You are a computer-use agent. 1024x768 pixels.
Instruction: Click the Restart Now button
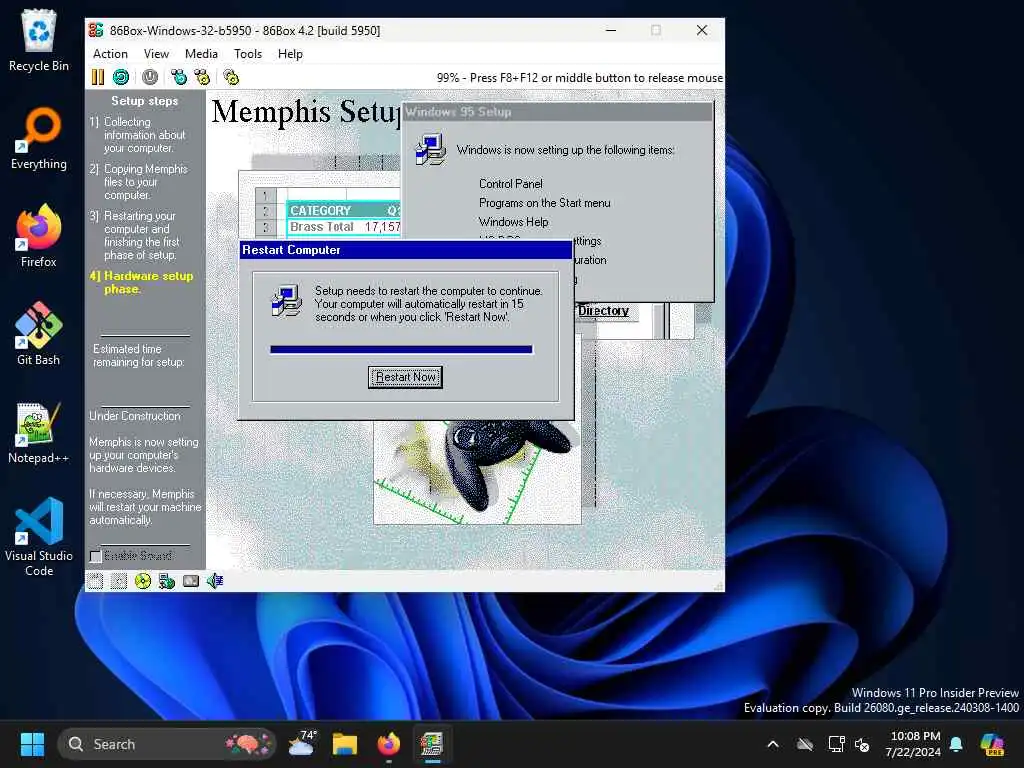(x=405, y=377)
